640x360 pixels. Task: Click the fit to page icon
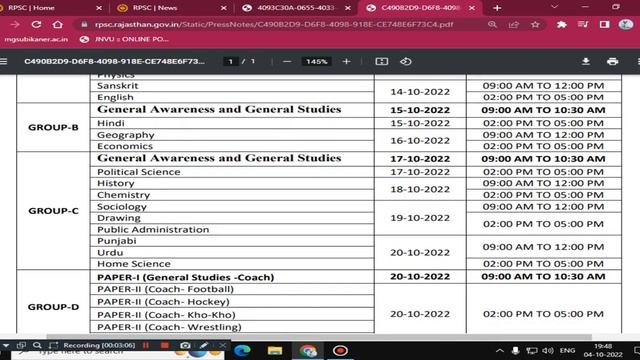[382, 61]
